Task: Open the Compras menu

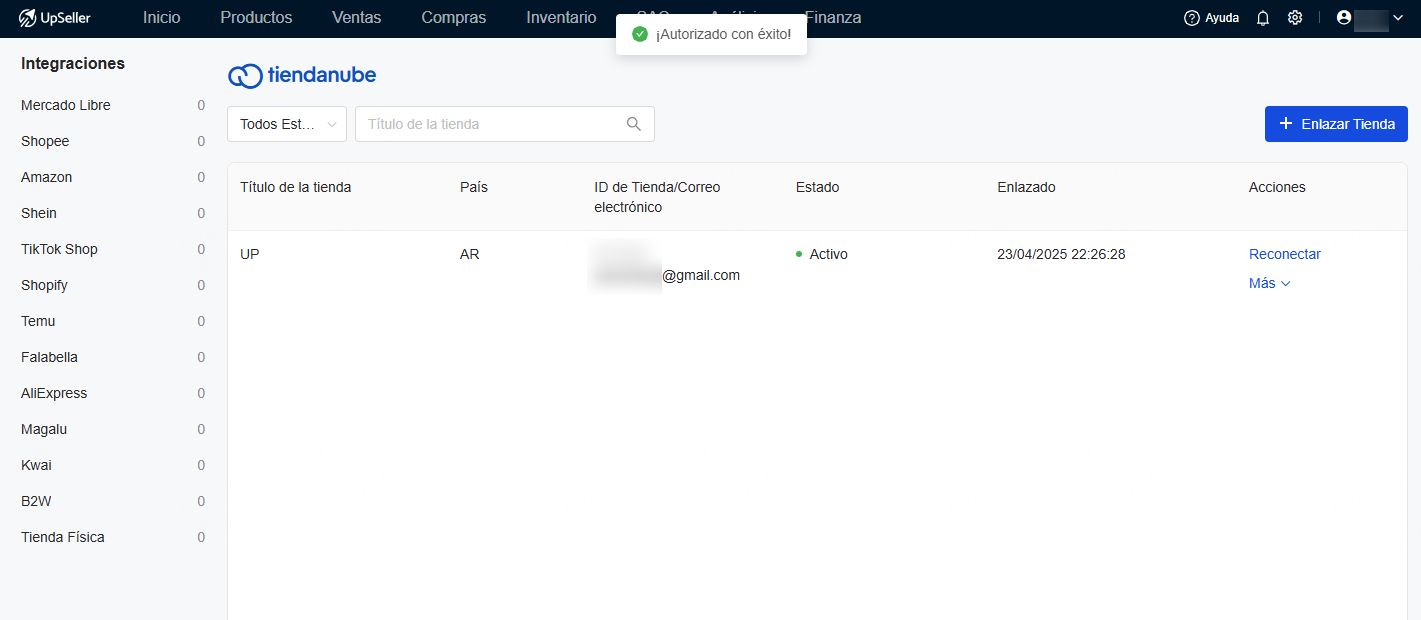Action: tap(454, 18)
